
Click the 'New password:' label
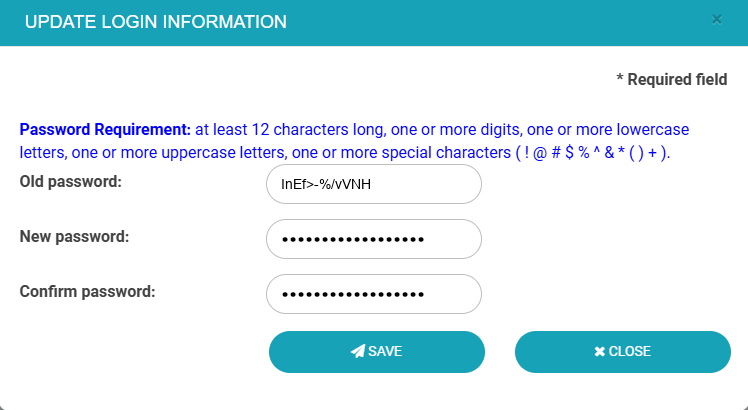coord(74,237)
